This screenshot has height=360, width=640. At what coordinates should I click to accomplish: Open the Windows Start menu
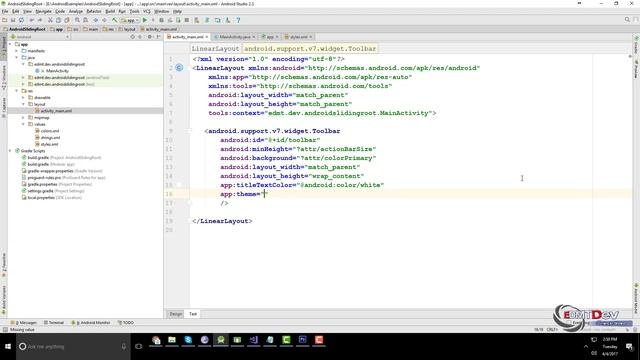click(8, 347)
